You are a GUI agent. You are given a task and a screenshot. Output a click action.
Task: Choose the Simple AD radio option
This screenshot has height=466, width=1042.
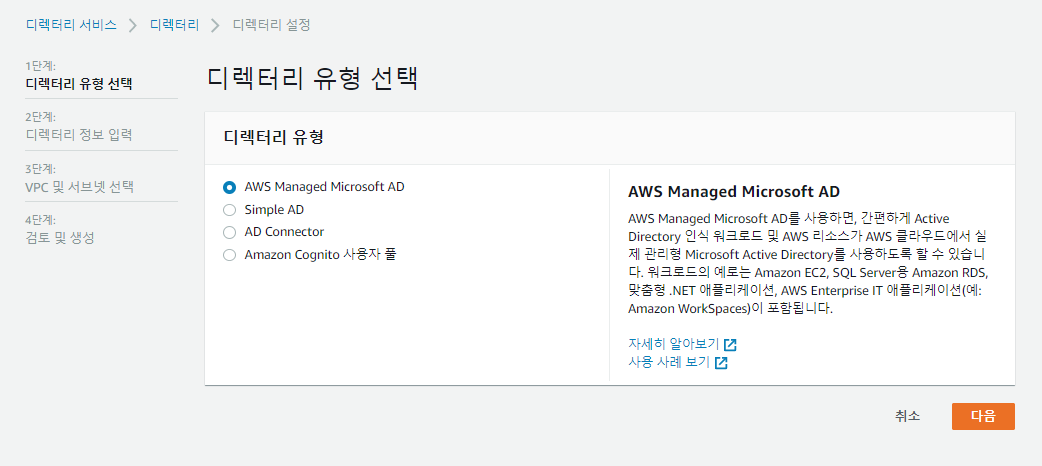tap(229, 210)
